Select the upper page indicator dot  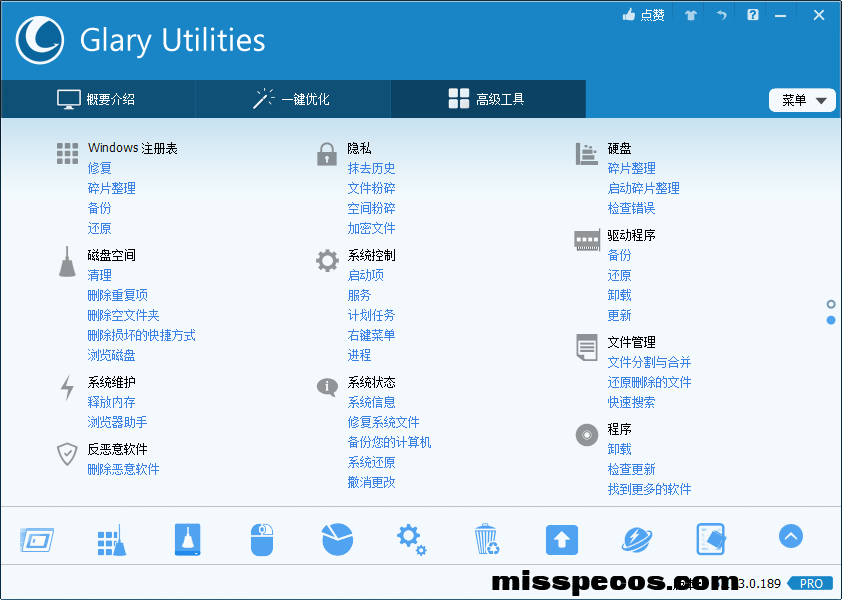tap(831, 304)
